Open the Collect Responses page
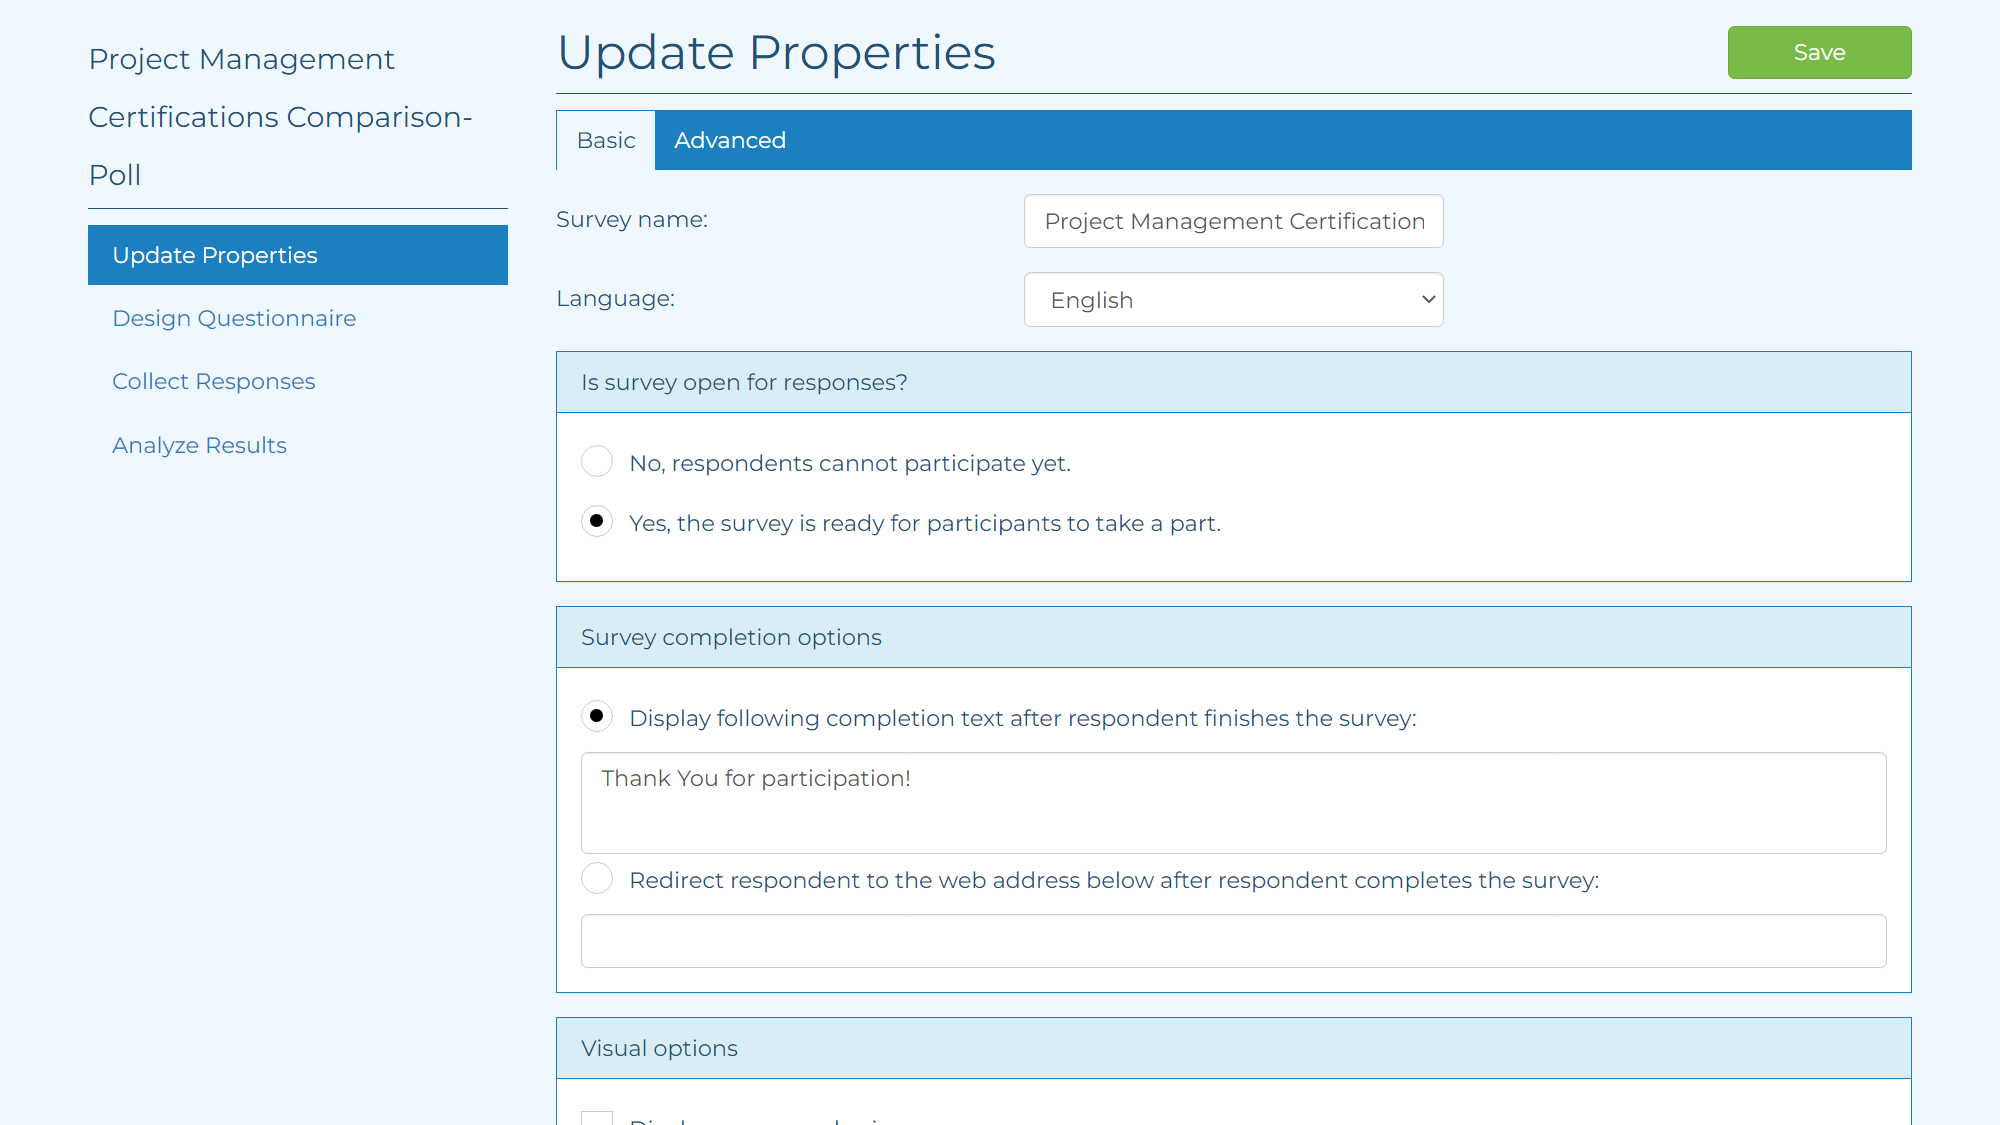 click(213, 381)
